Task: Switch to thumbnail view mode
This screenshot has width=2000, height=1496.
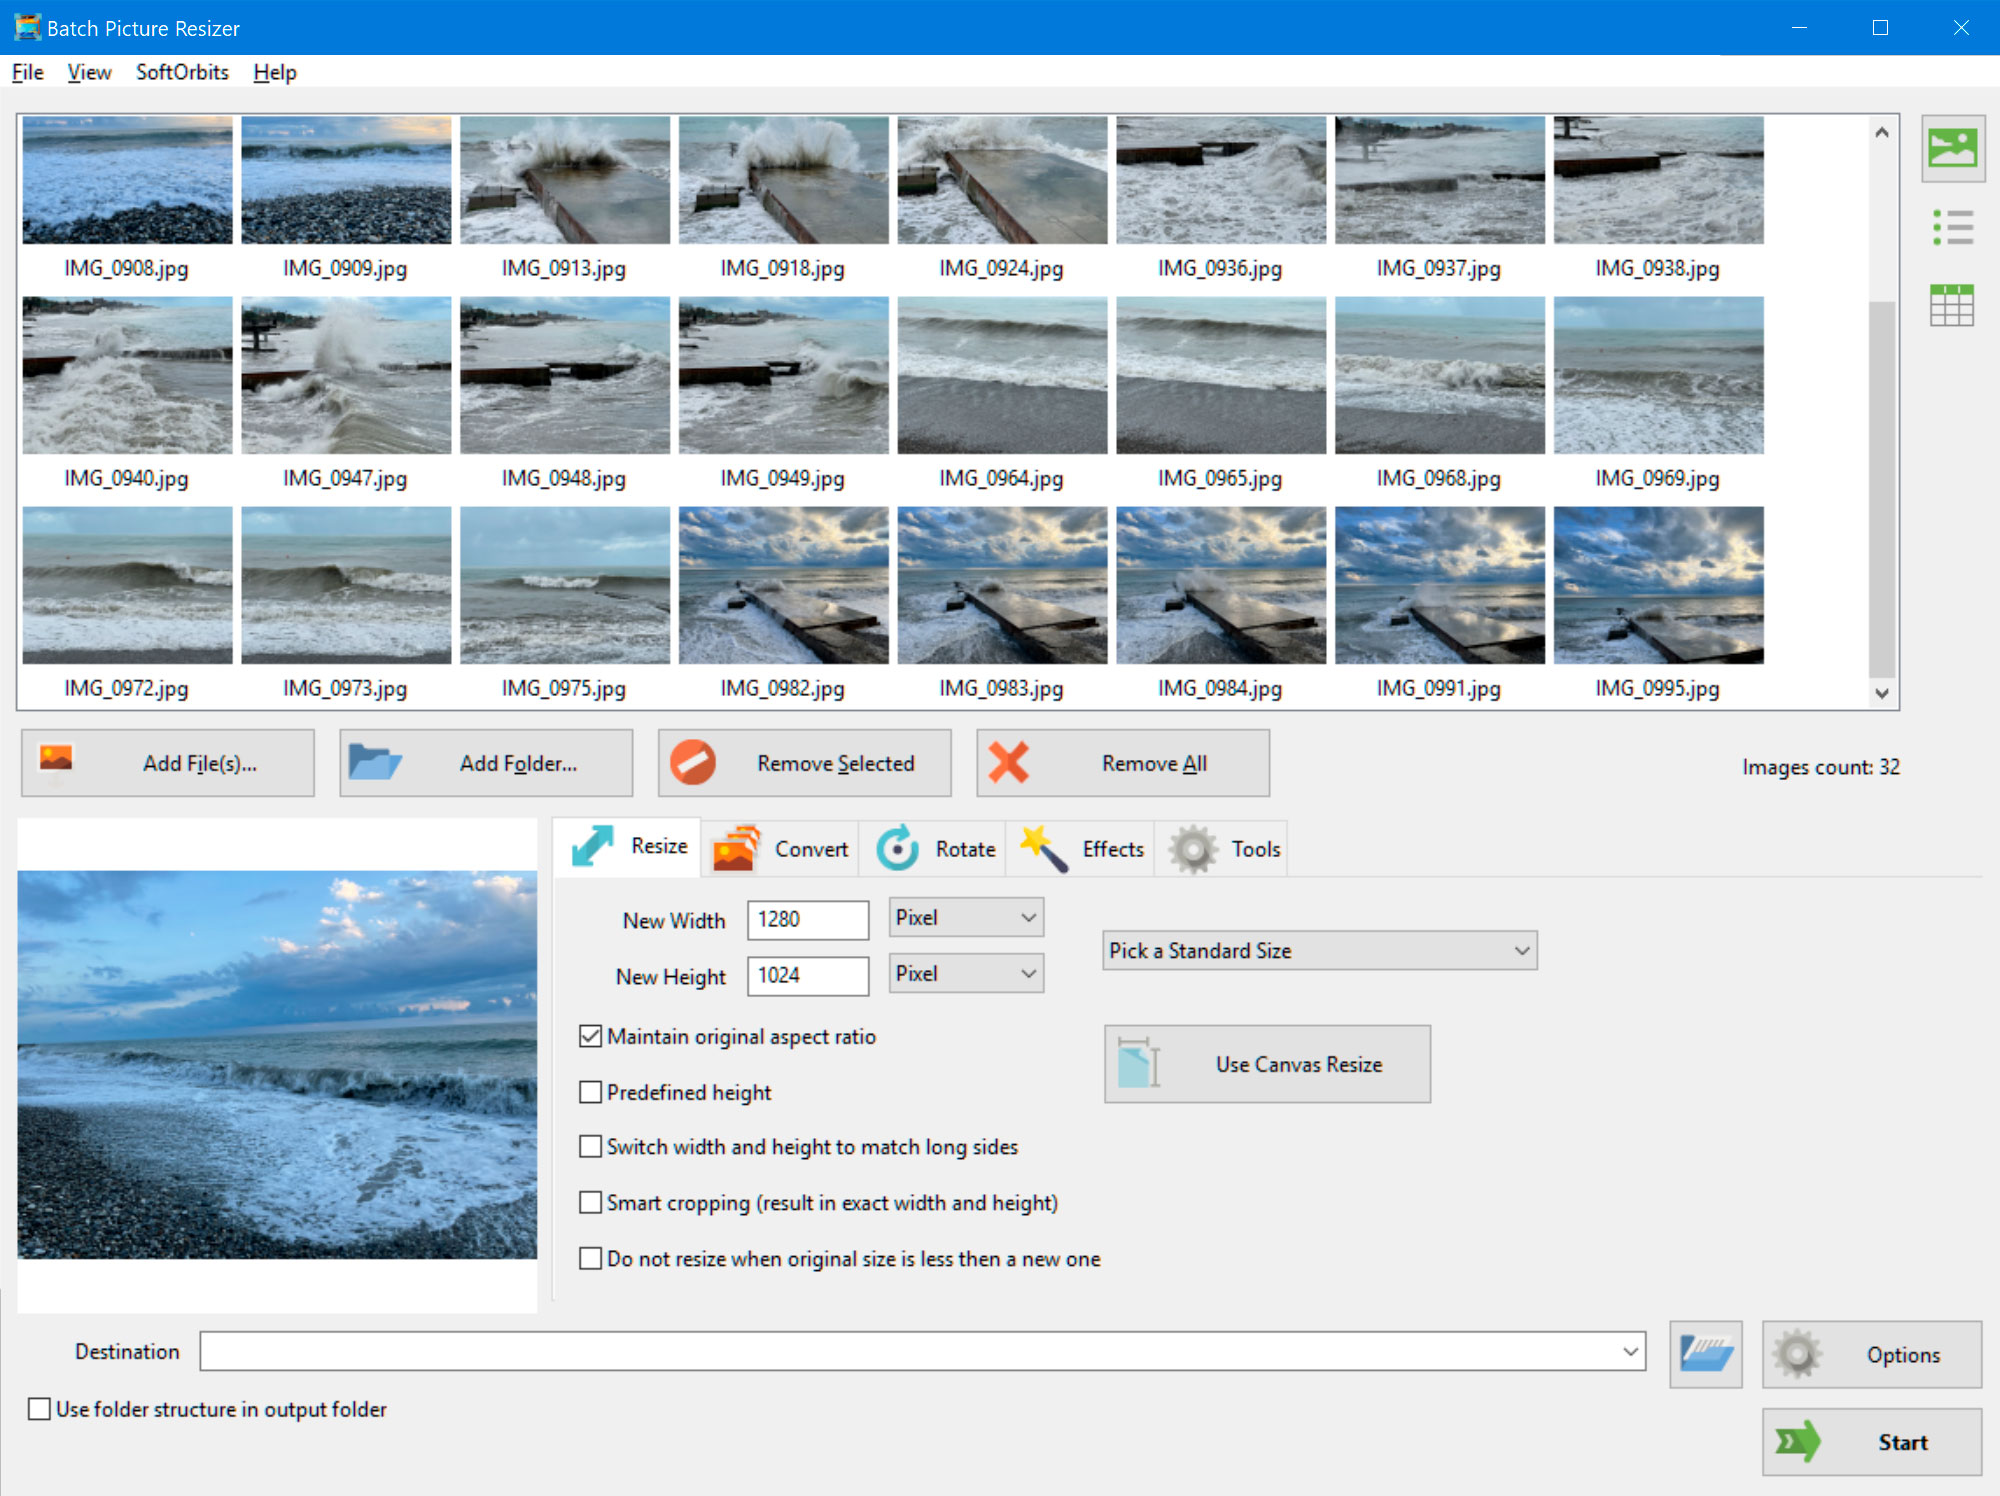Action: [x=1952, y=146]
